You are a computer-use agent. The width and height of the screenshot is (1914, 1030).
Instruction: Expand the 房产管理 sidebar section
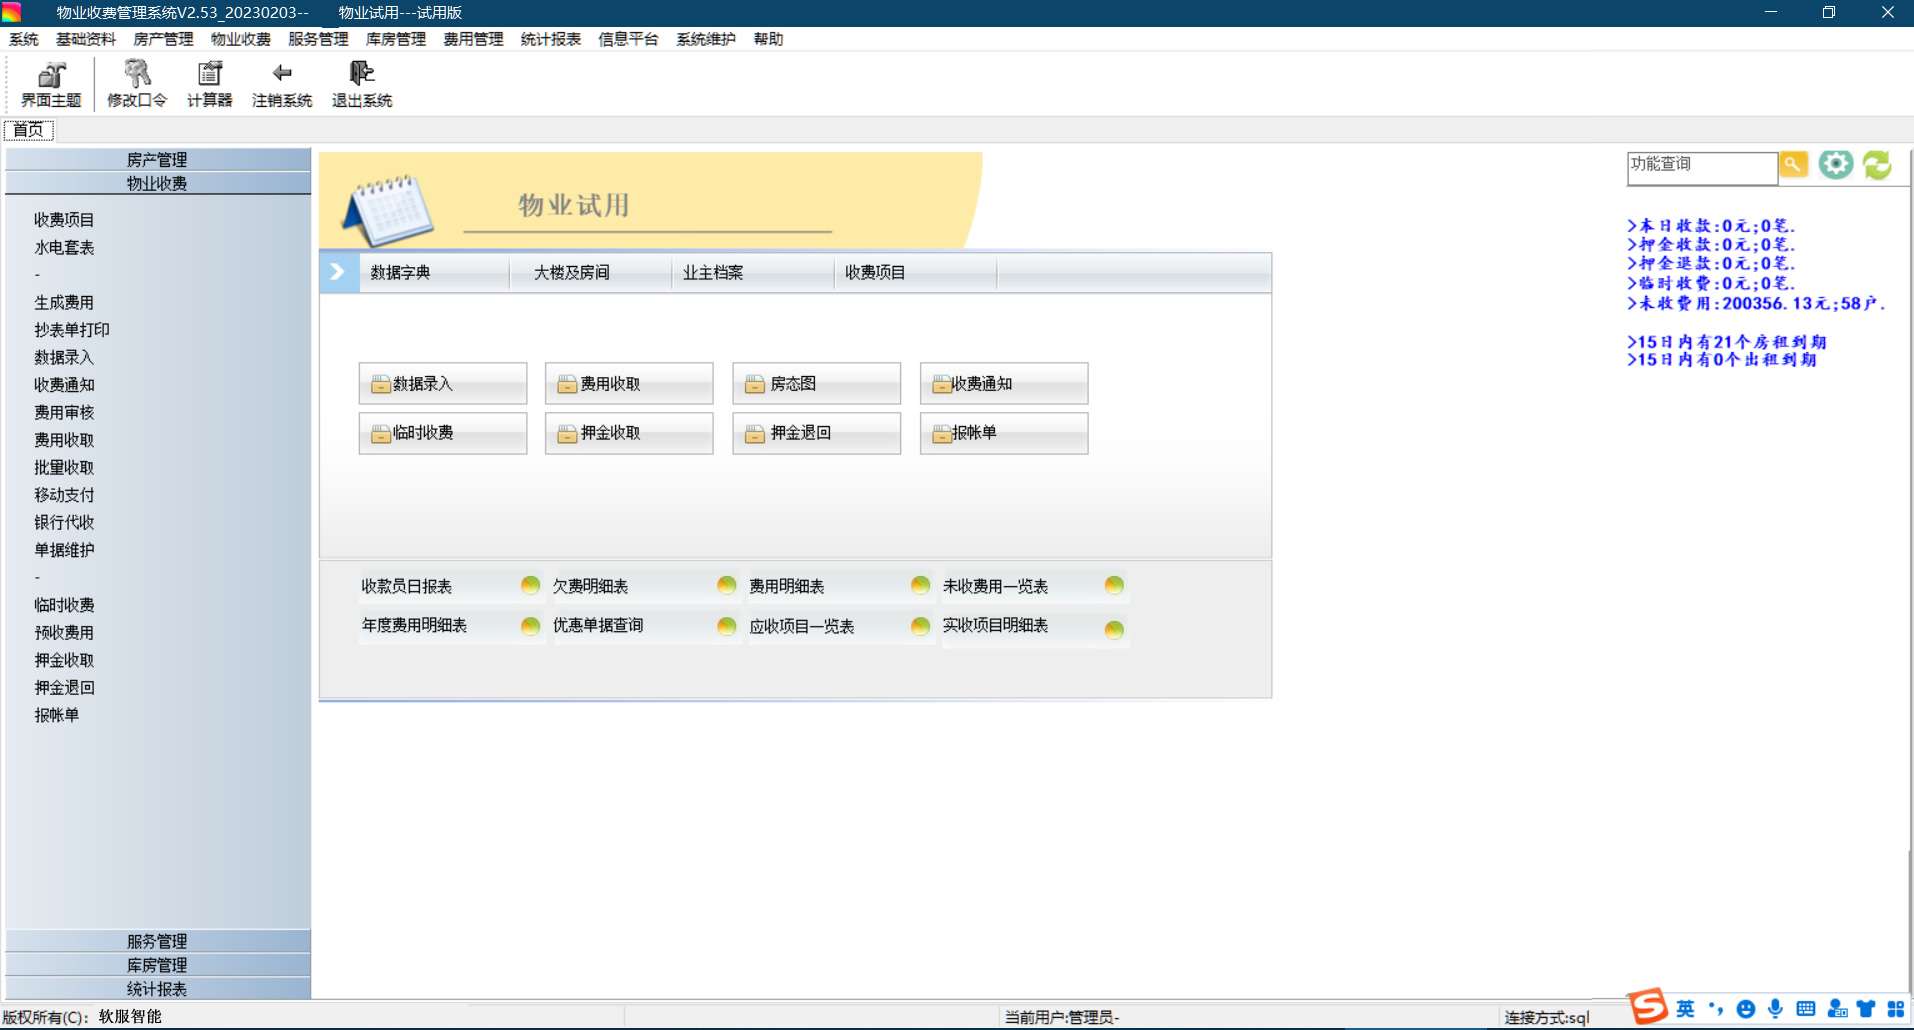click(x=157, y=160)
